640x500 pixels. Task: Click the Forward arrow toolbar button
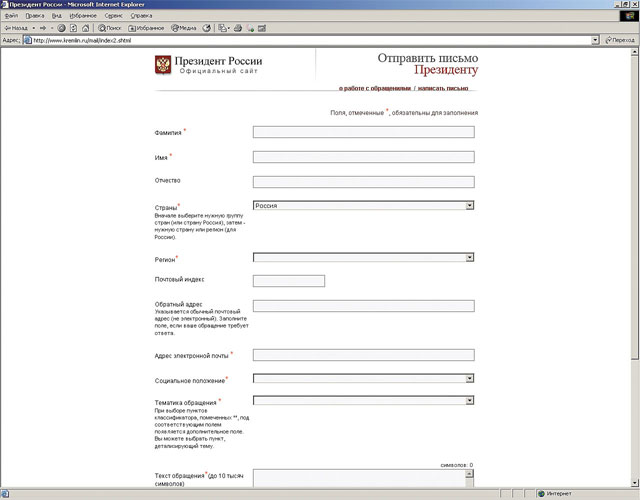coord(43,28)
